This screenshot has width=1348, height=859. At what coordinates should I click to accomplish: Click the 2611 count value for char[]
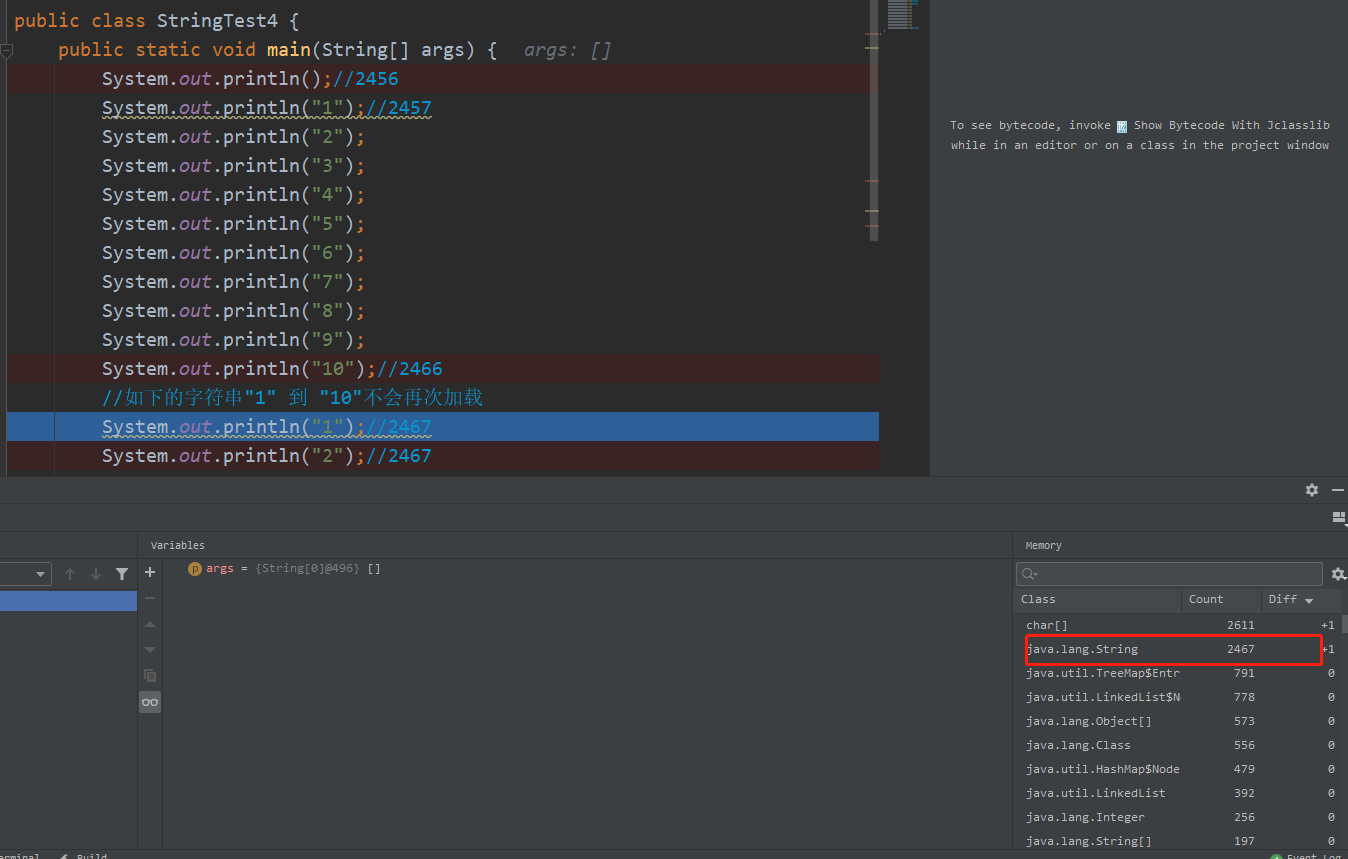coord(1240,625)
